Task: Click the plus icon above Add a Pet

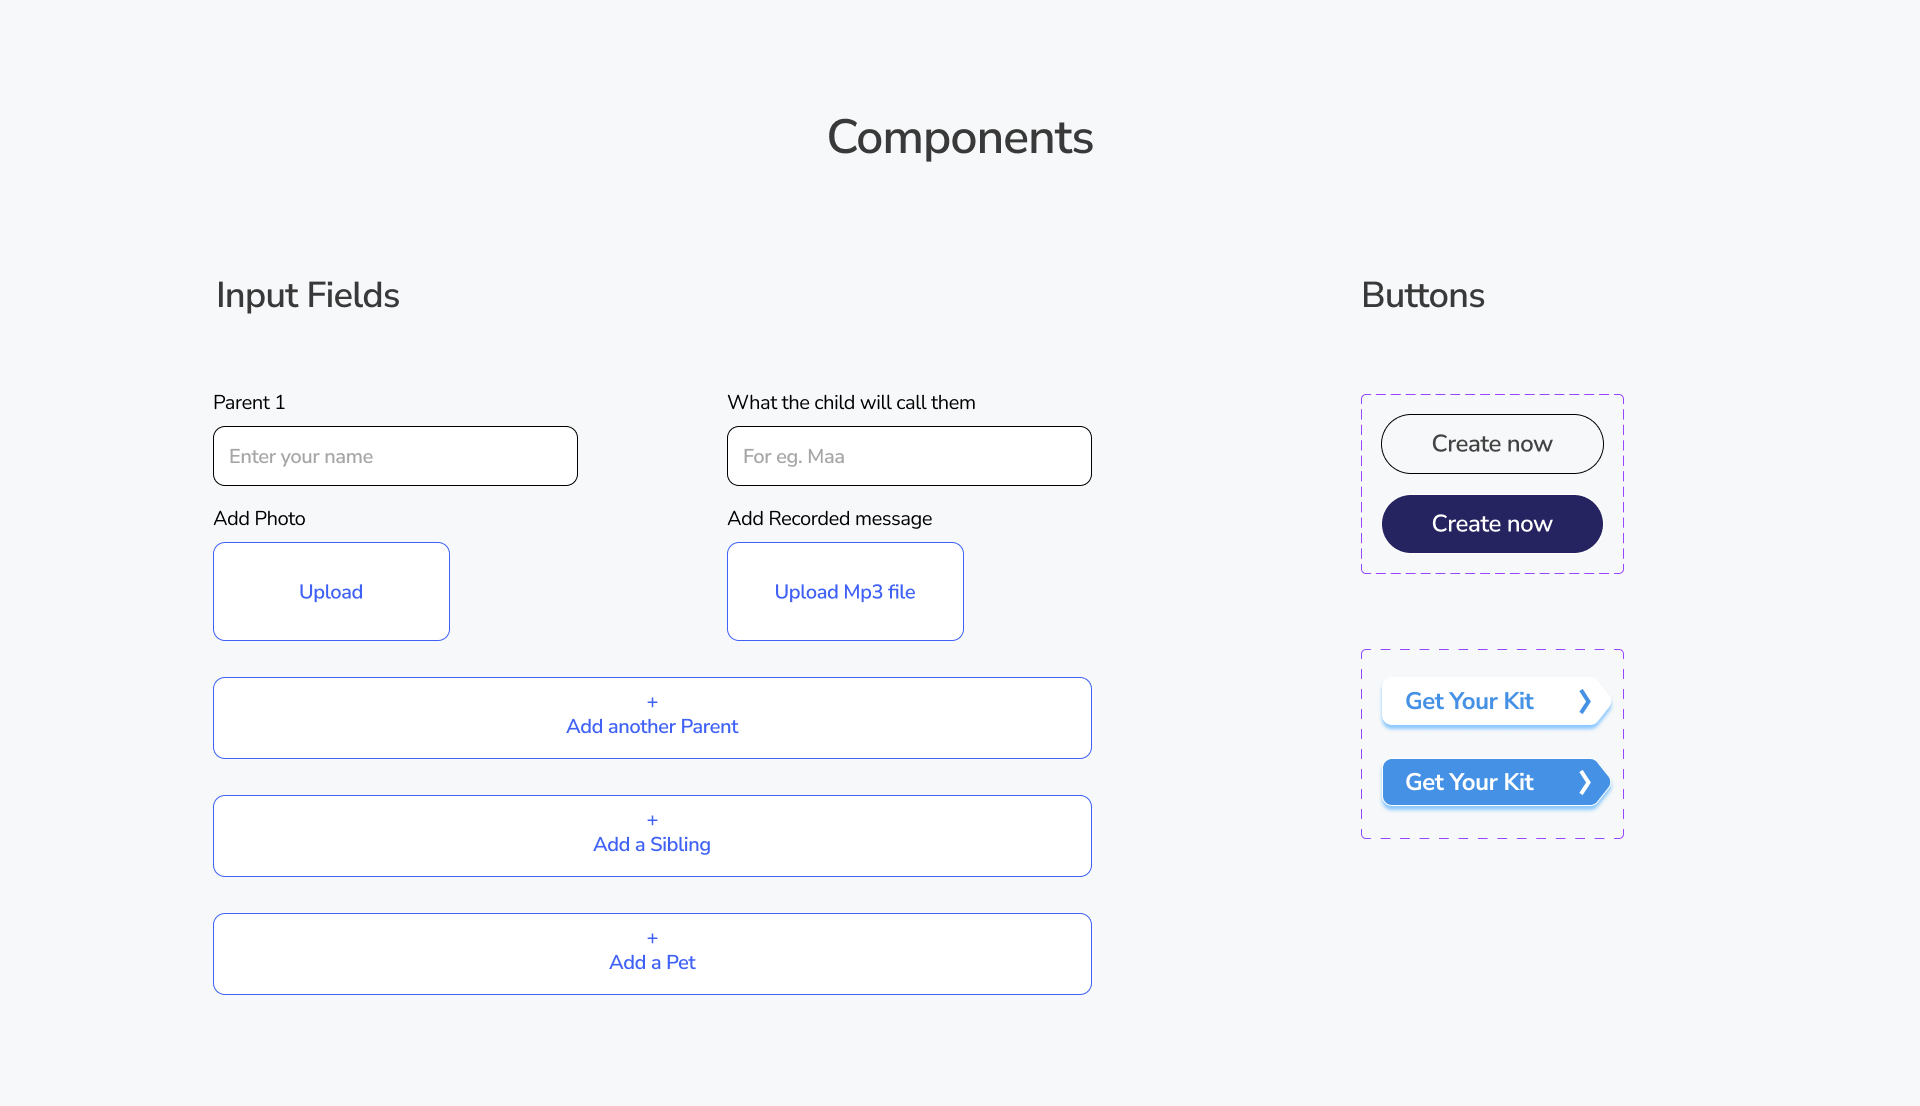Action: click(x=652, y=939)
